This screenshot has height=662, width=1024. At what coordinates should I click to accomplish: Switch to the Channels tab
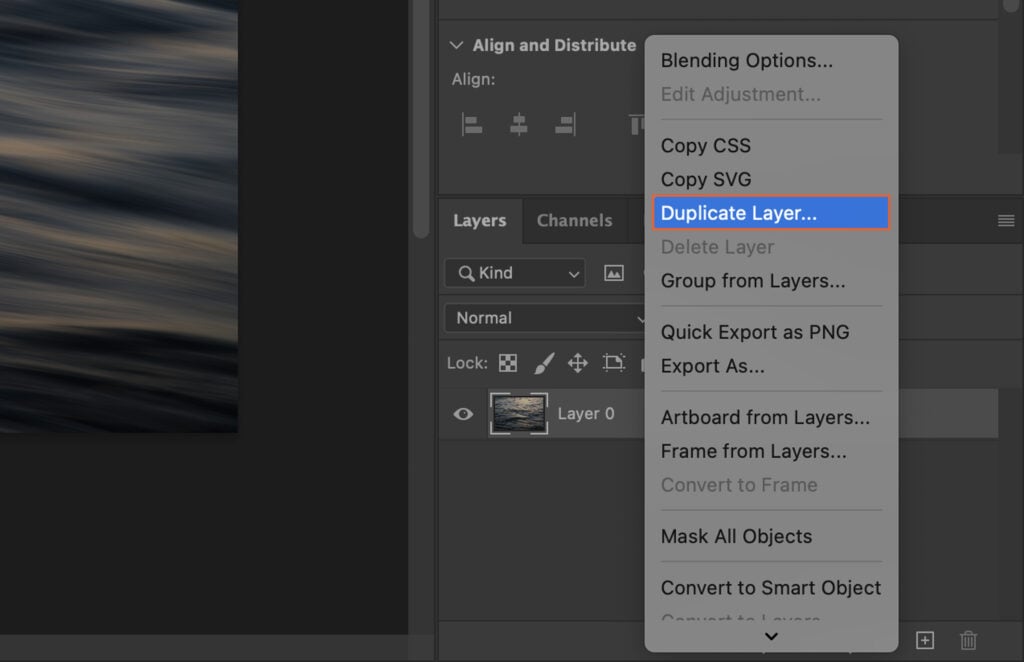(575, 220)
